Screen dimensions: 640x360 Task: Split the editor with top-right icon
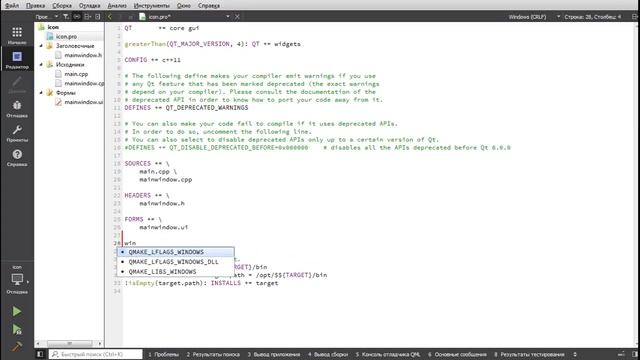[x=634, y=17]
